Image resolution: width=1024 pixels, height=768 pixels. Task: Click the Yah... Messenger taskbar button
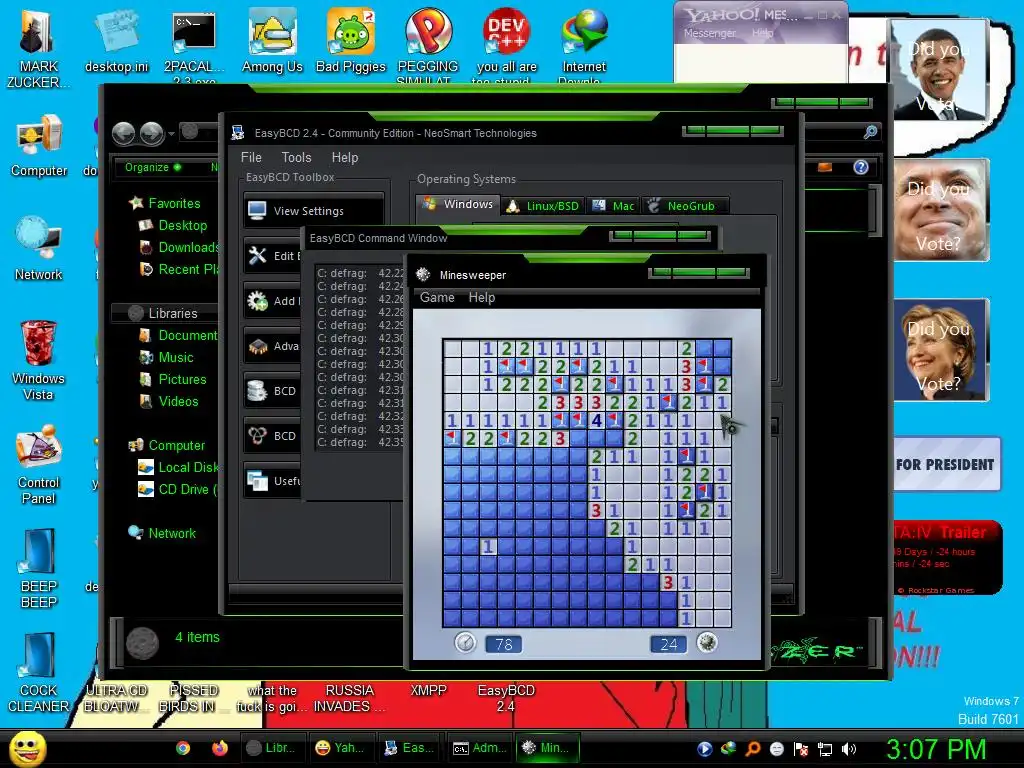[340, 748]
